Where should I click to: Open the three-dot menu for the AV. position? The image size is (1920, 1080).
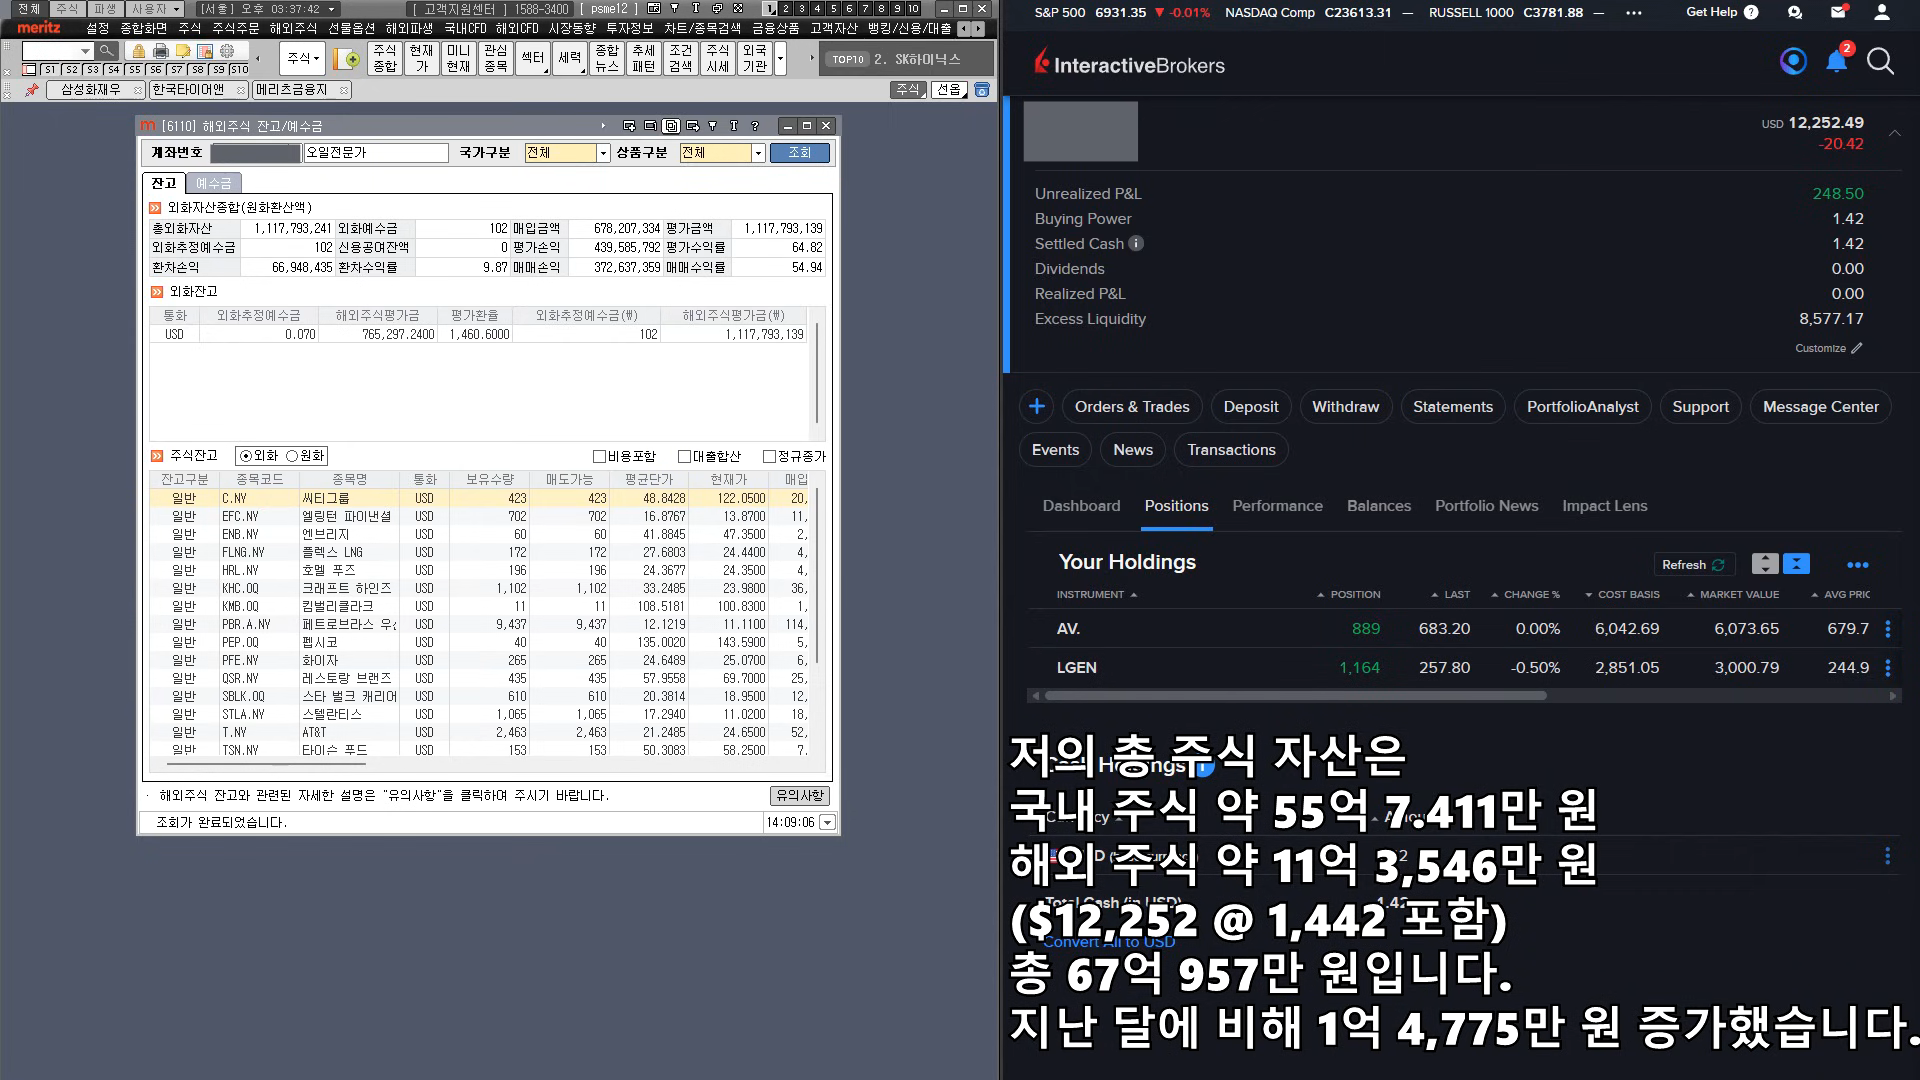coord(1887,629)
